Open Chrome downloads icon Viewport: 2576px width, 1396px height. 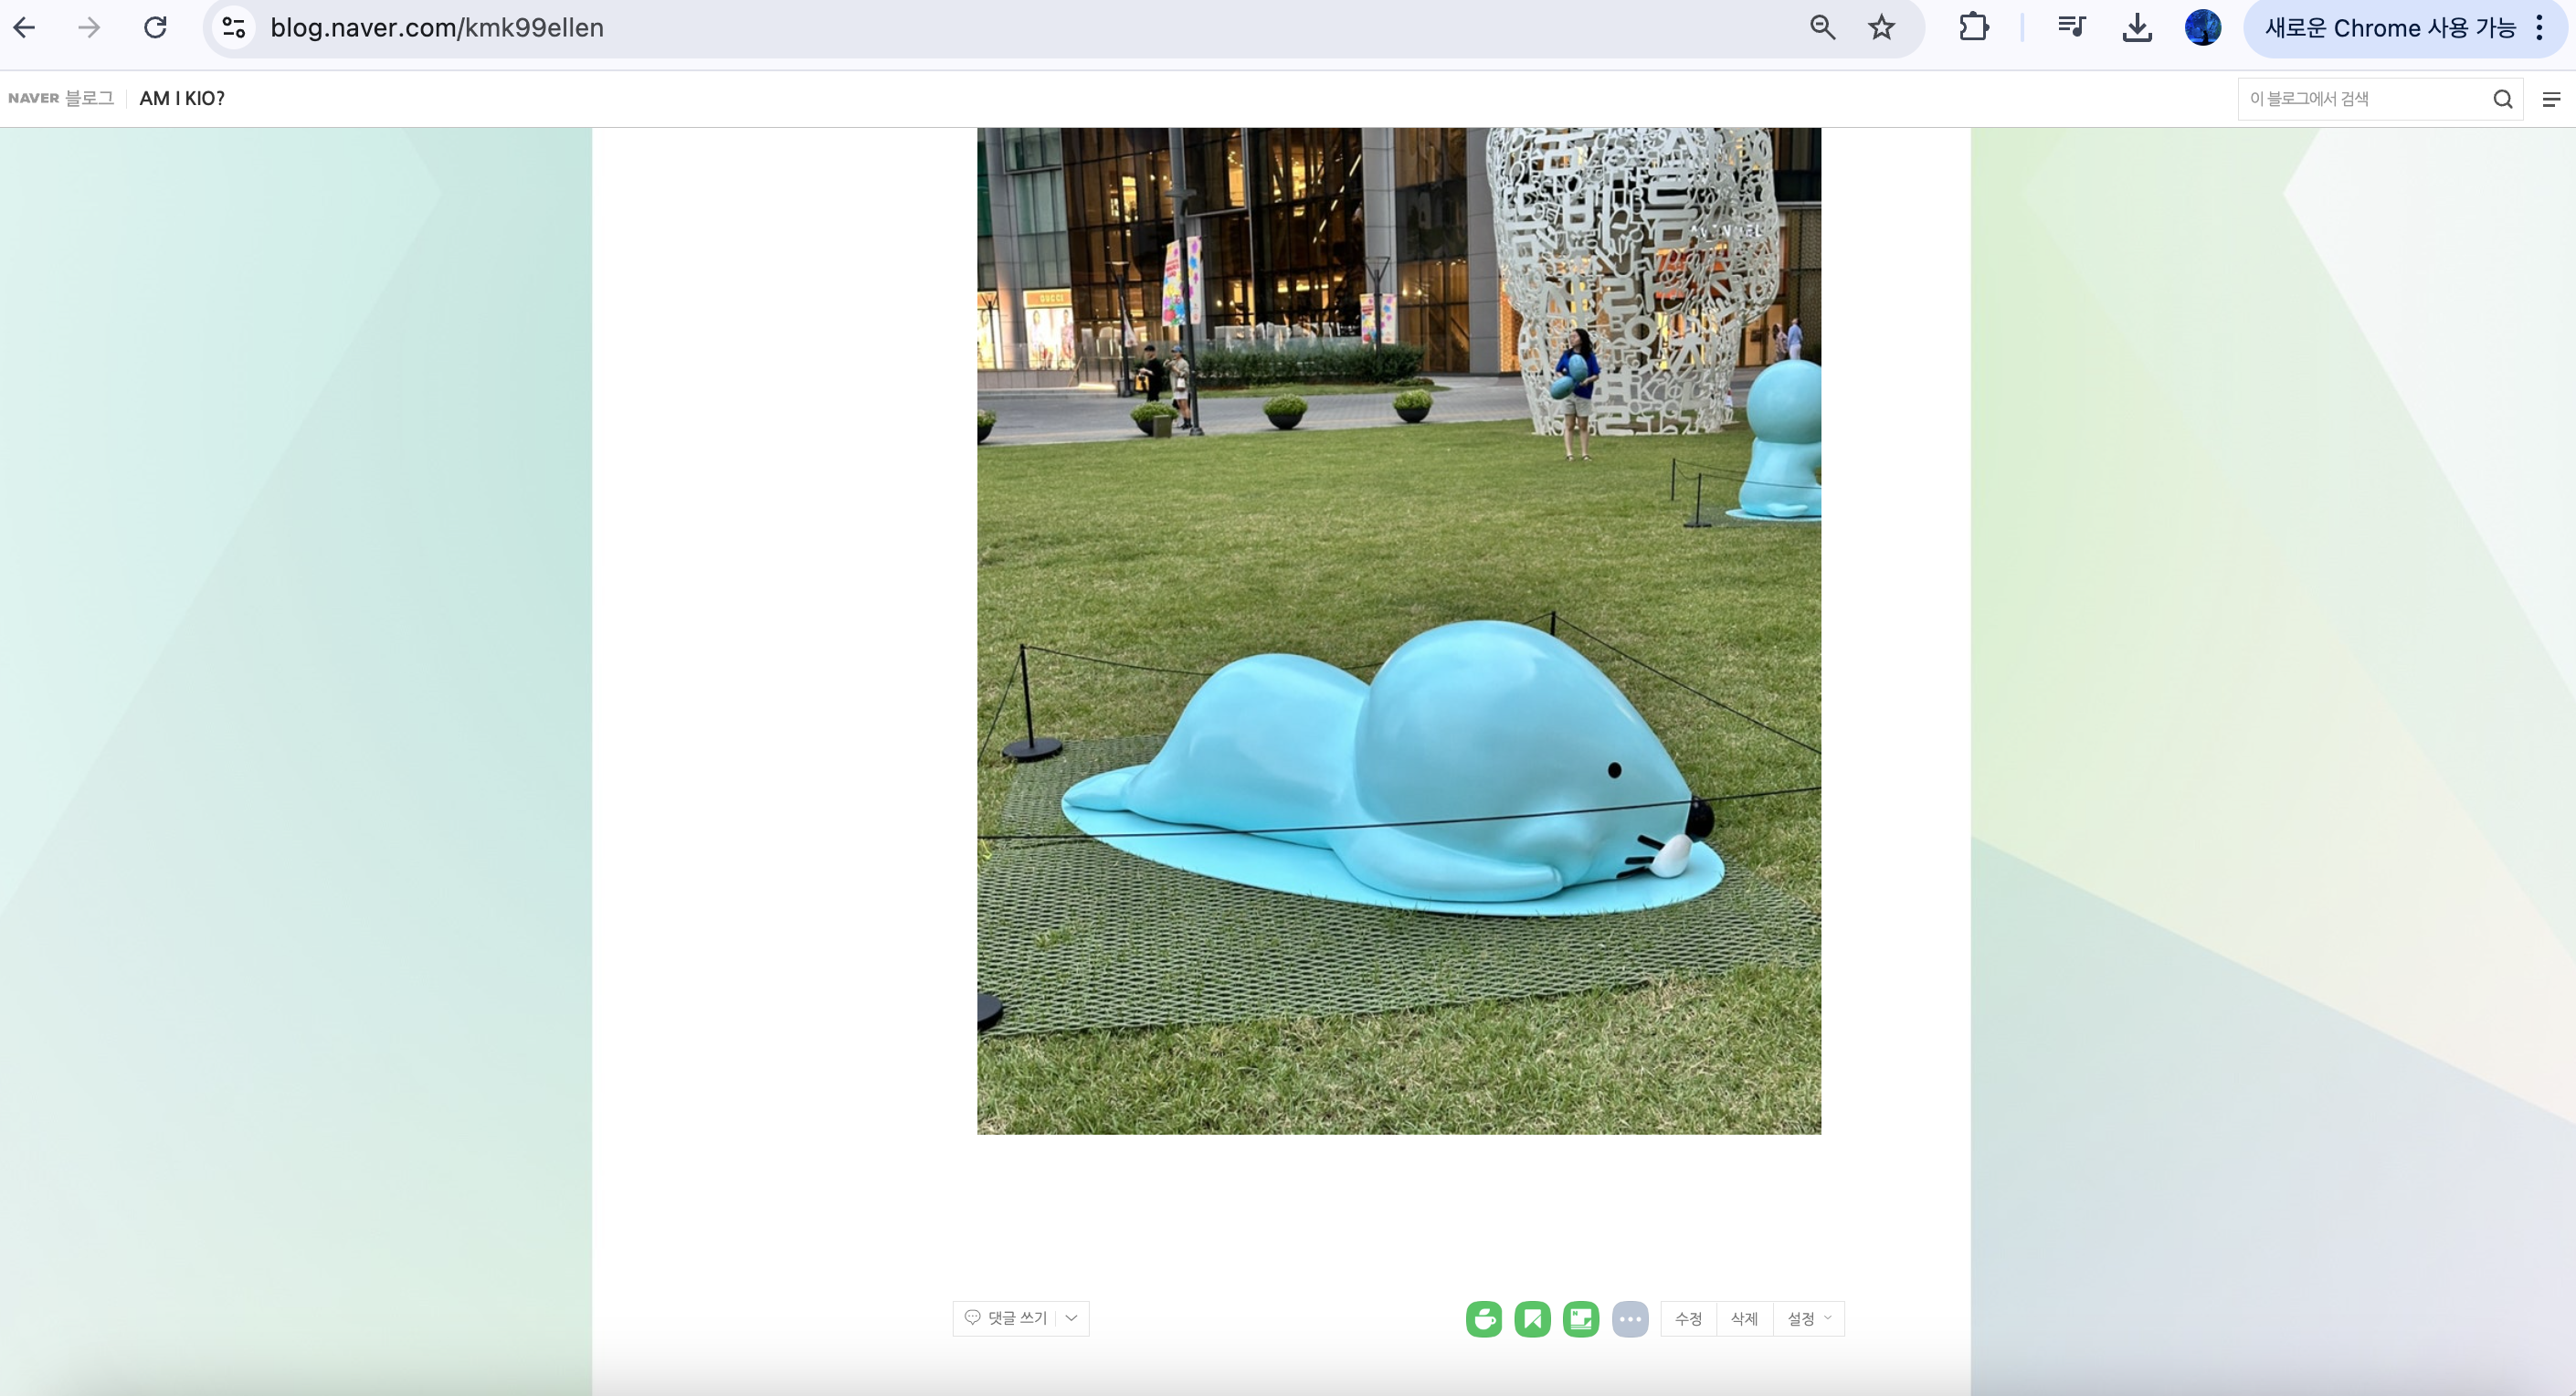point(2137,28)
